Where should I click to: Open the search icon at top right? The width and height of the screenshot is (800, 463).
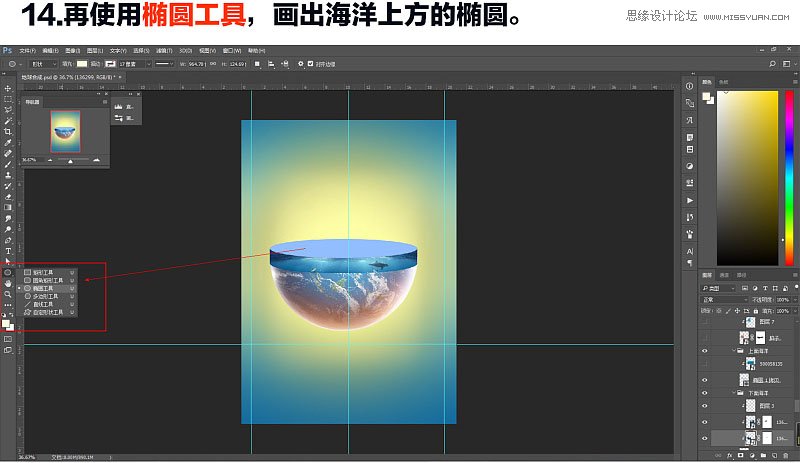coord(772,64)
